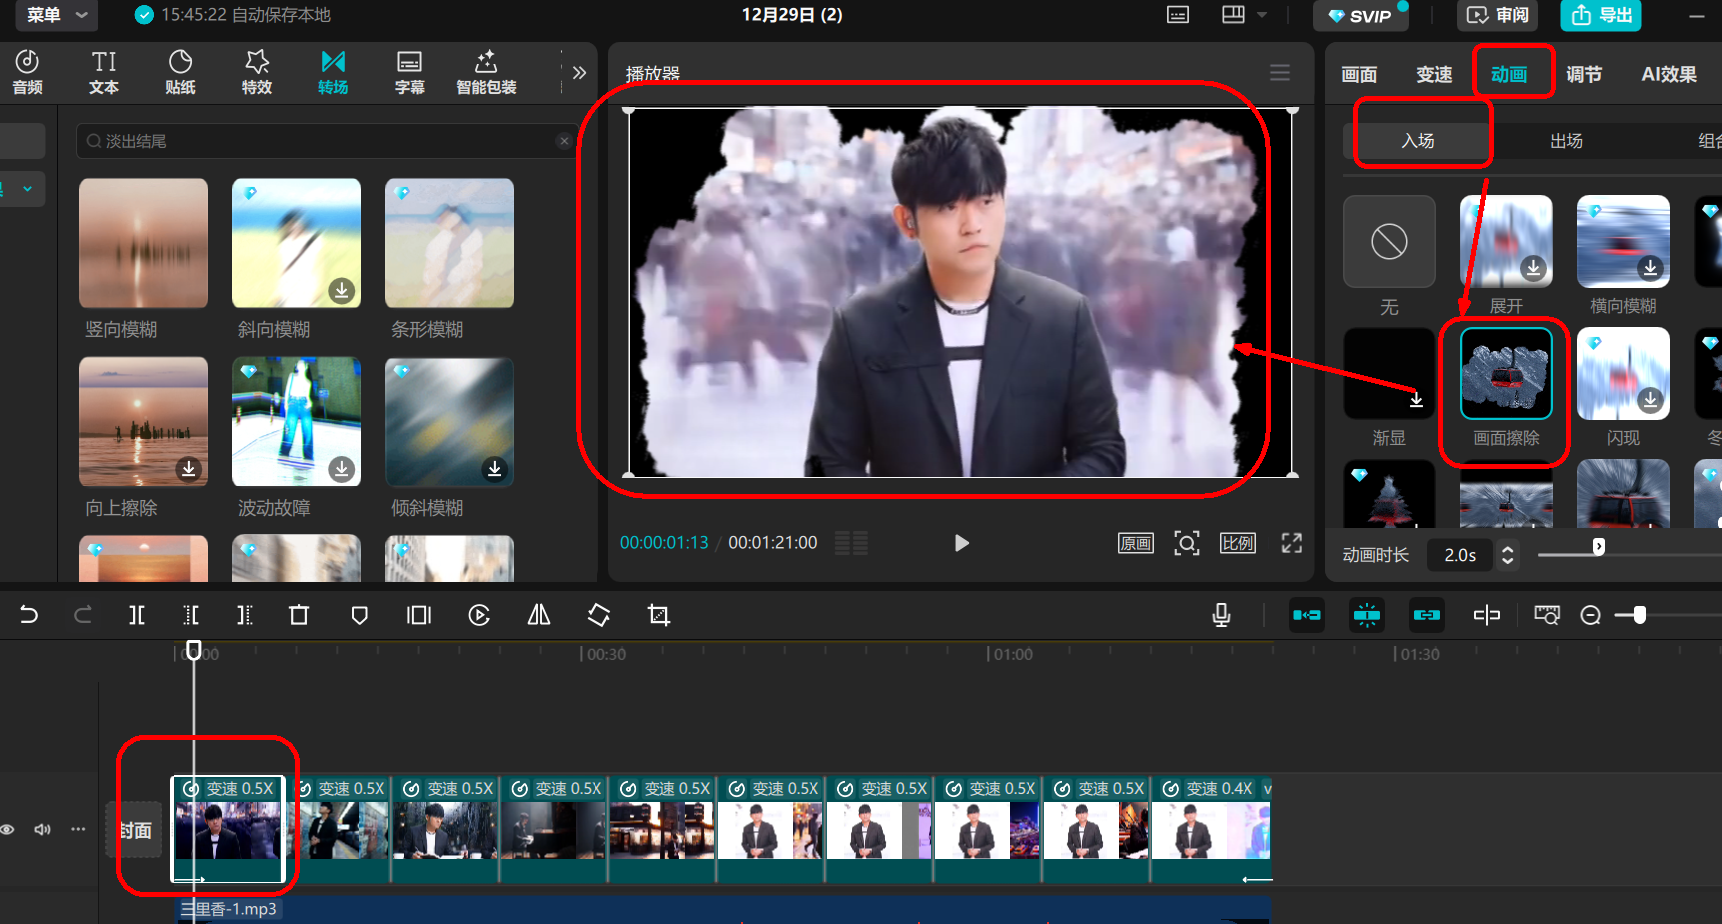The height and width of the screenshot is (924, 1722).
Task: Select the 展开 entrance animation
Action: [1506, 242]
